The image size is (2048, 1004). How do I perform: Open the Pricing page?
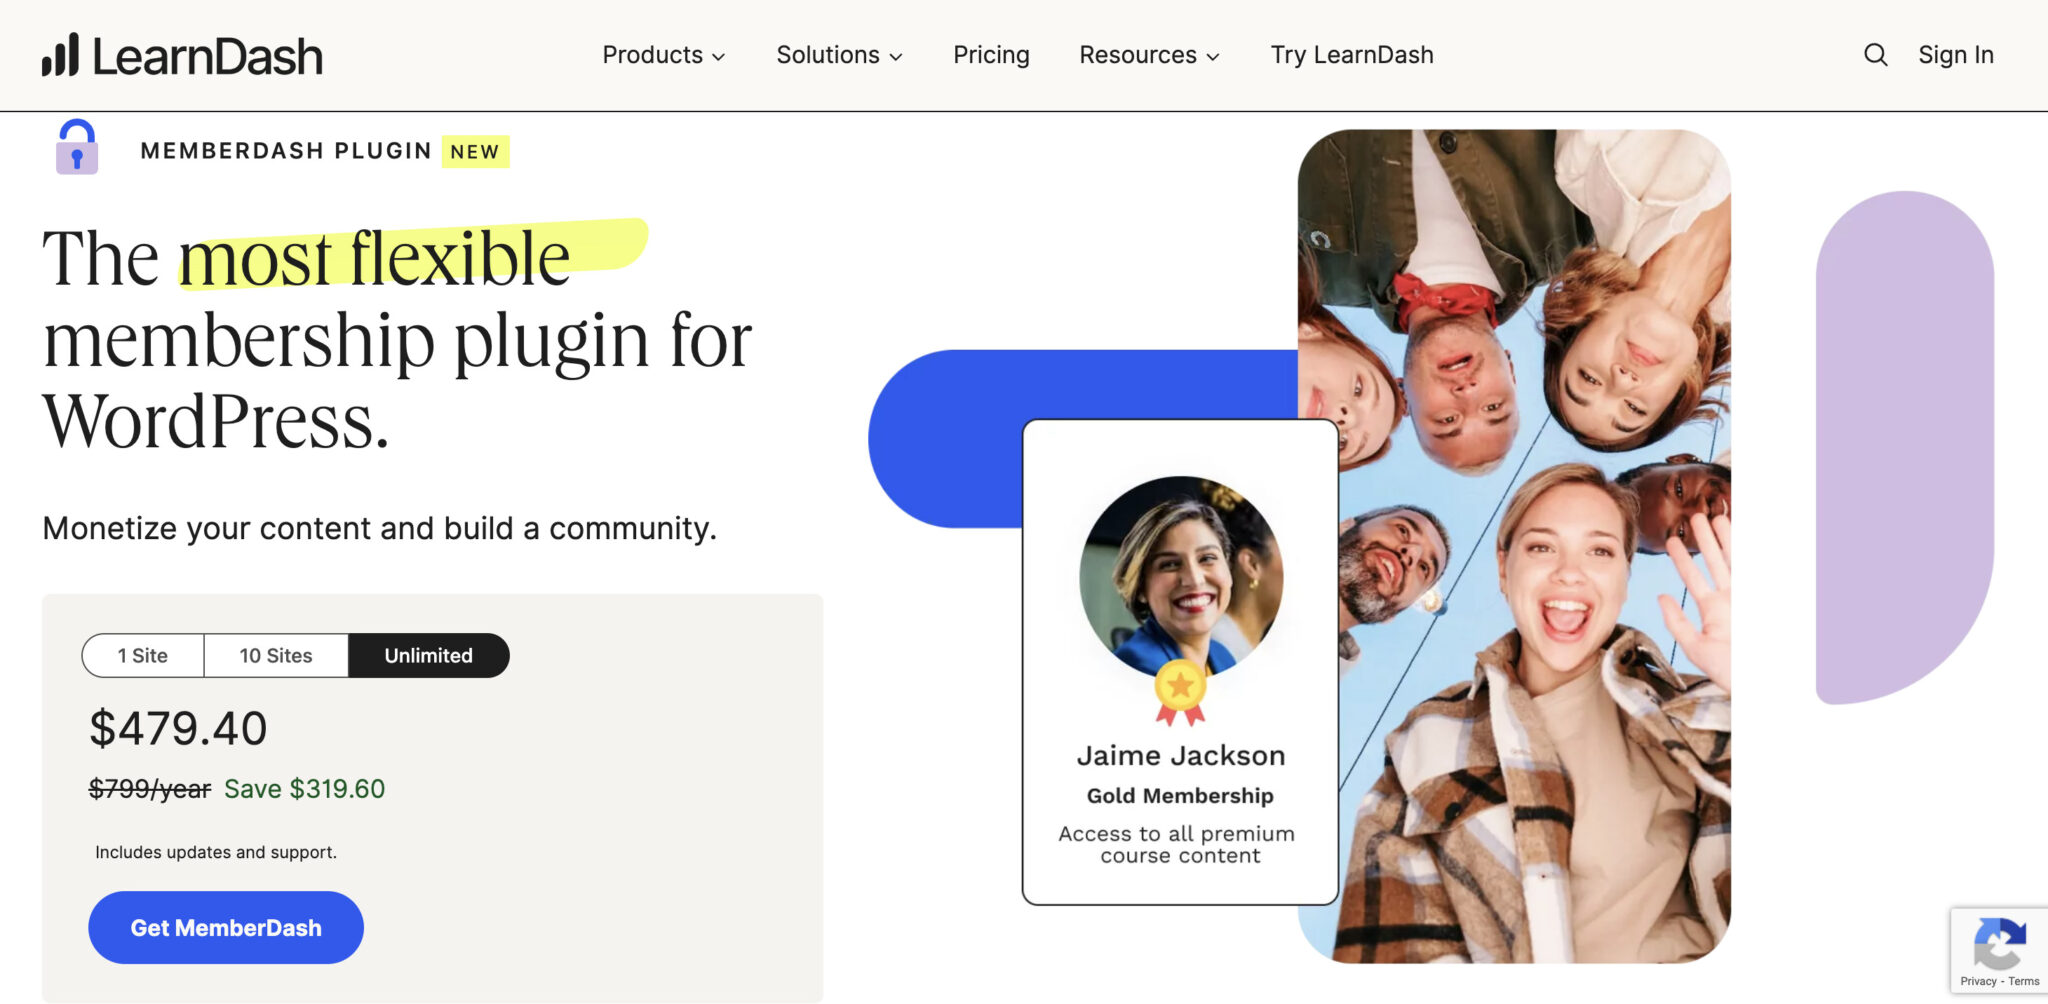click(991, 55)
